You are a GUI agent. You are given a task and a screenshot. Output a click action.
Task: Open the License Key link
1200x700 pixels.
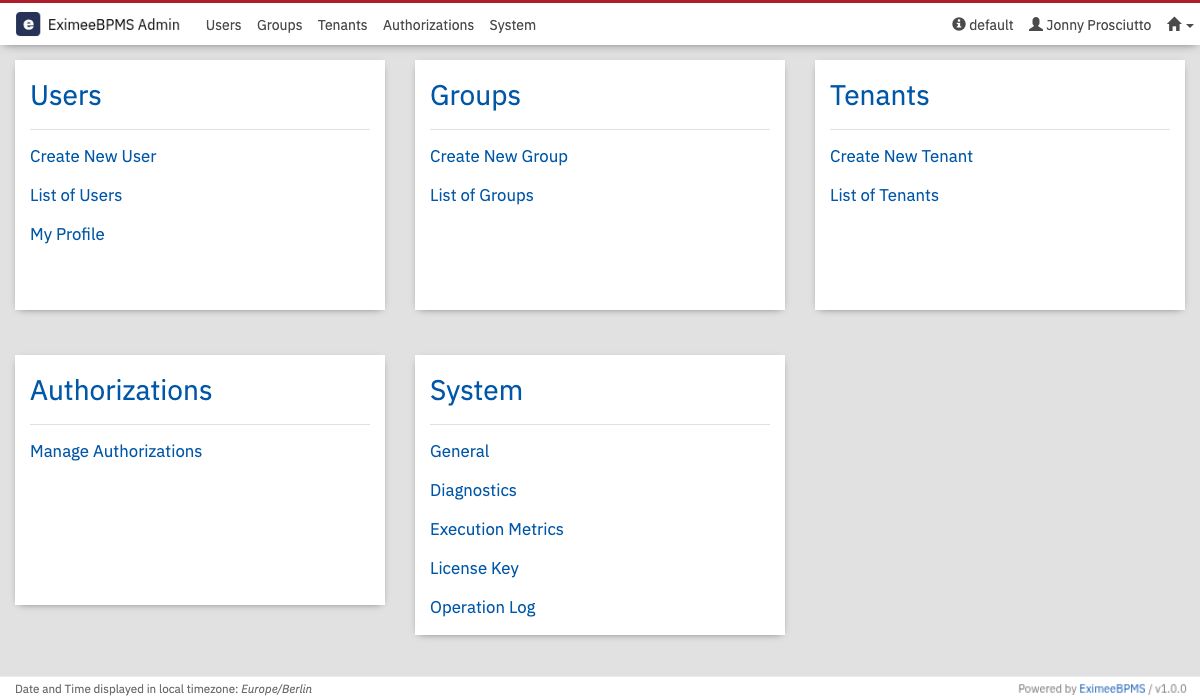[474, 568]
